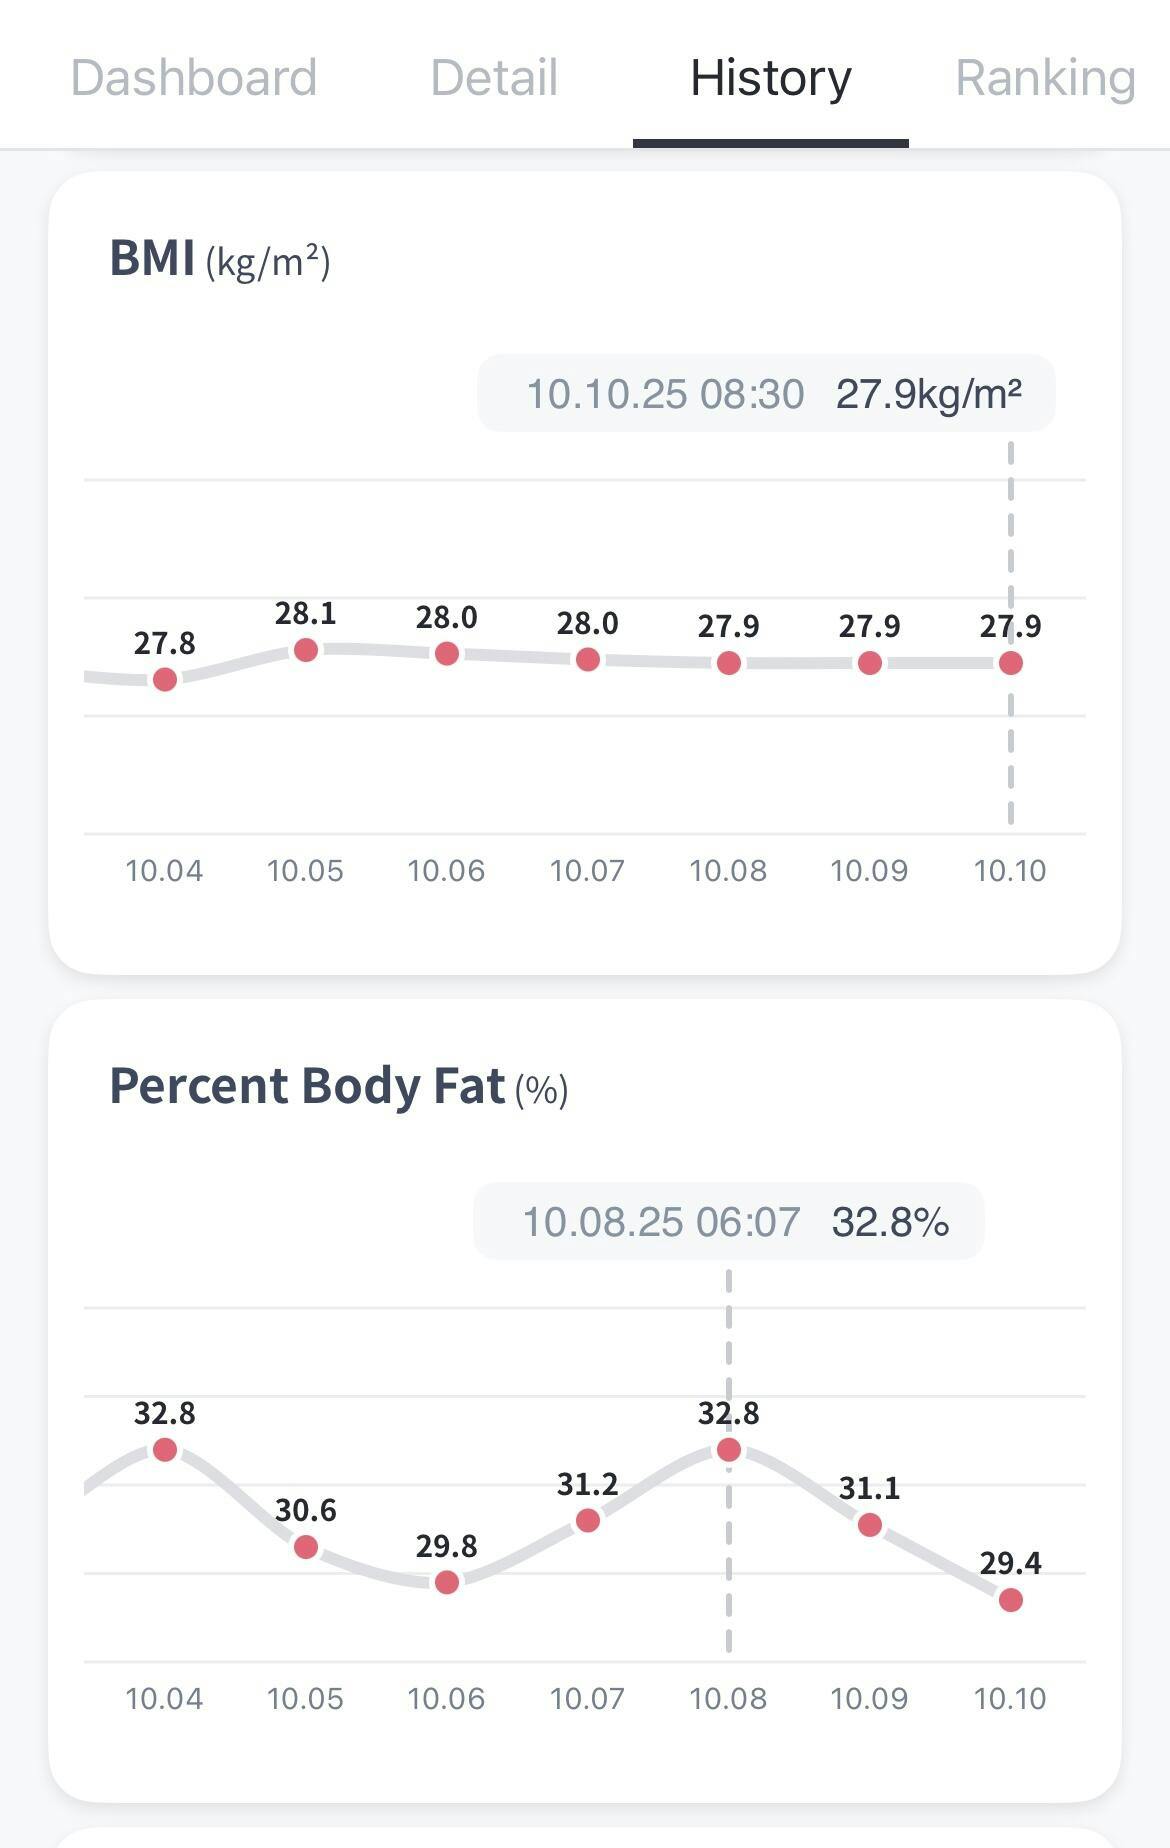Image resolution: width=1170 pixels, height=1848 pixels.
Task: Tap the BMI tooltip showing 27.9kg/m²
Action: coord(766,394)
